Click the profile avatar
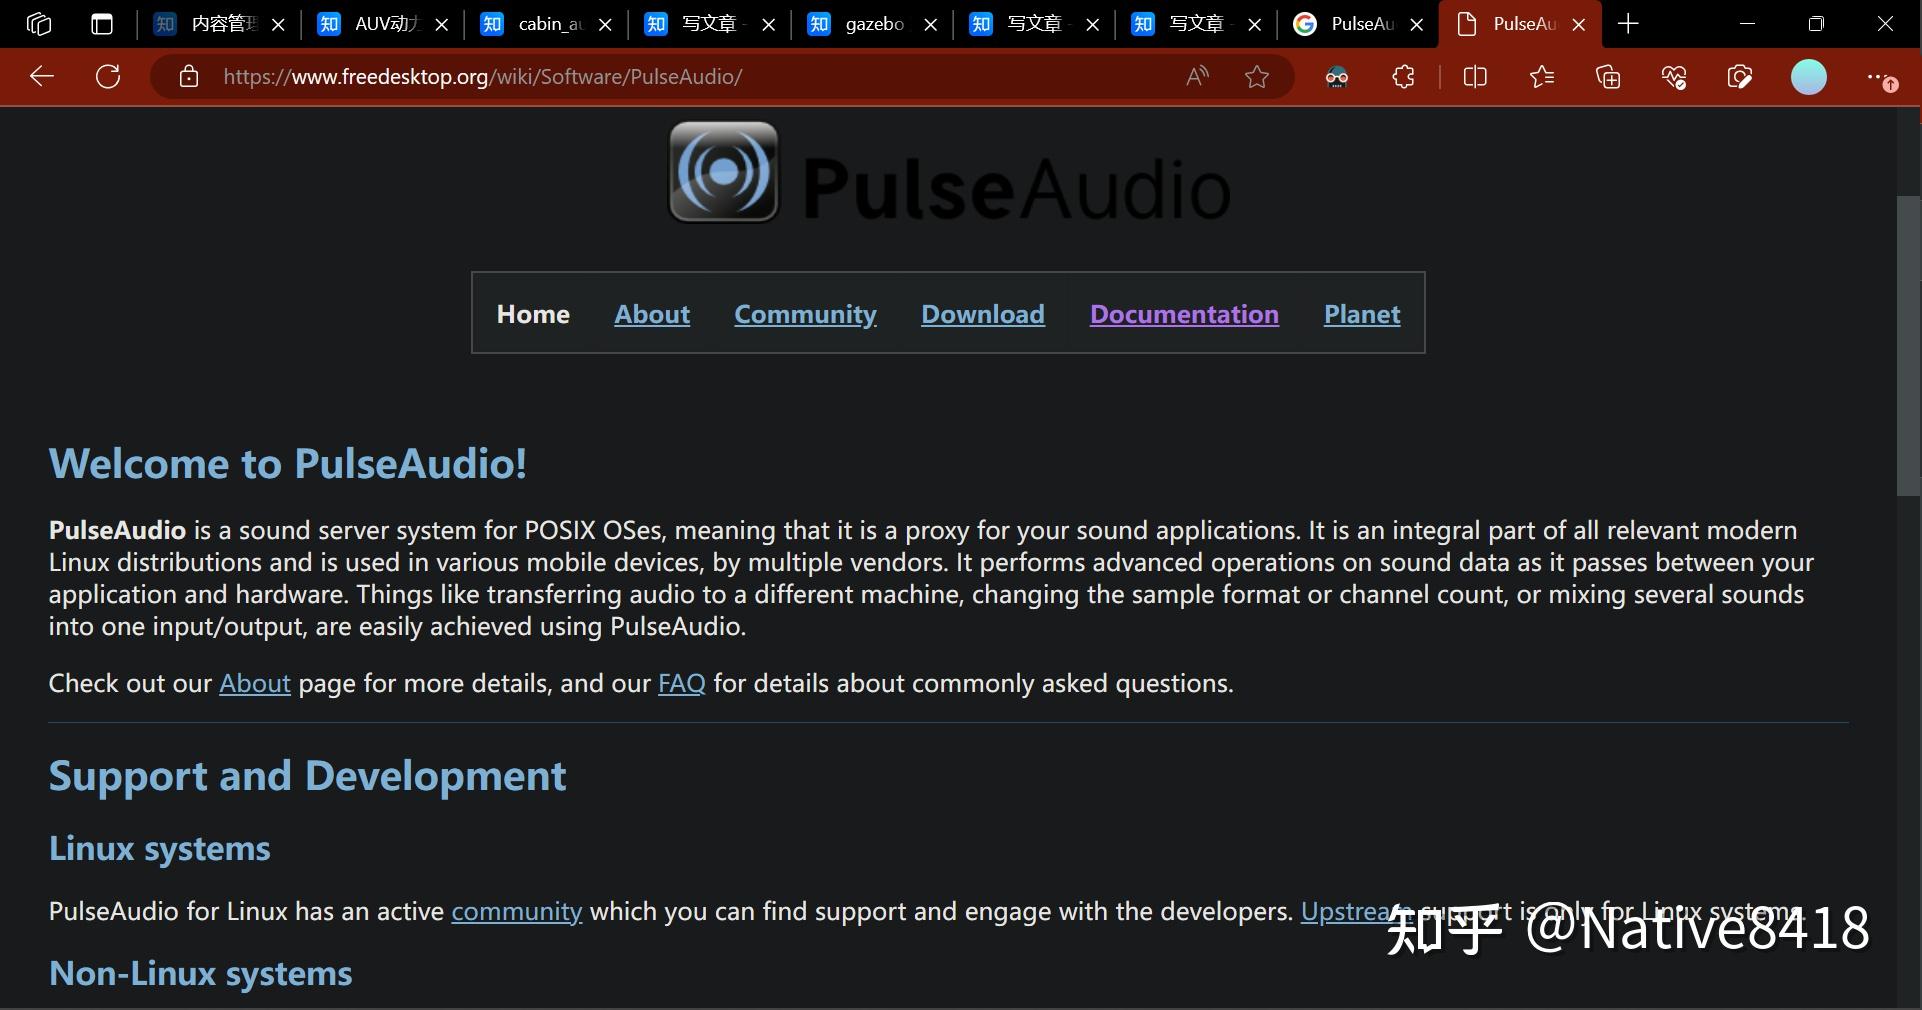1922x1010 pixels. pyautogui.click(x=1808, y=76)
